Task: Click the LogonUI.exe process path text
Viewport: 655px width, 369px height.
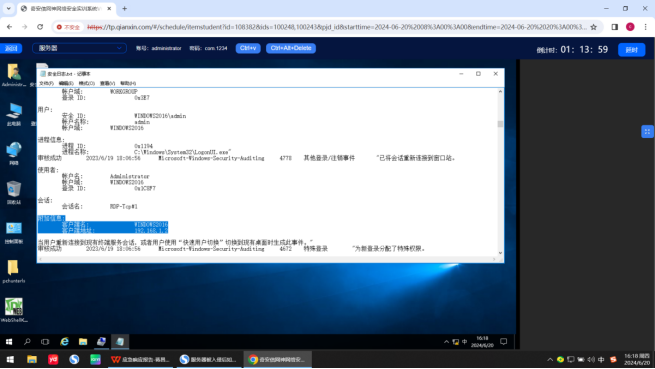Action: click(183, 152)
